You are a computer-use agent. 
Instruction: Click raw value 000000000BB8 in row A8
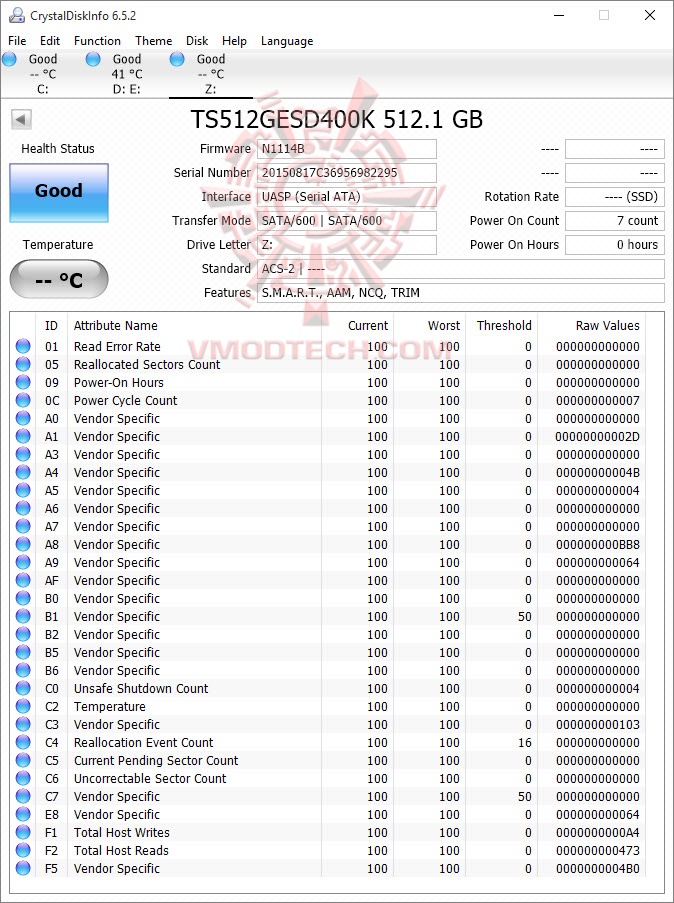tap(597, 544)
